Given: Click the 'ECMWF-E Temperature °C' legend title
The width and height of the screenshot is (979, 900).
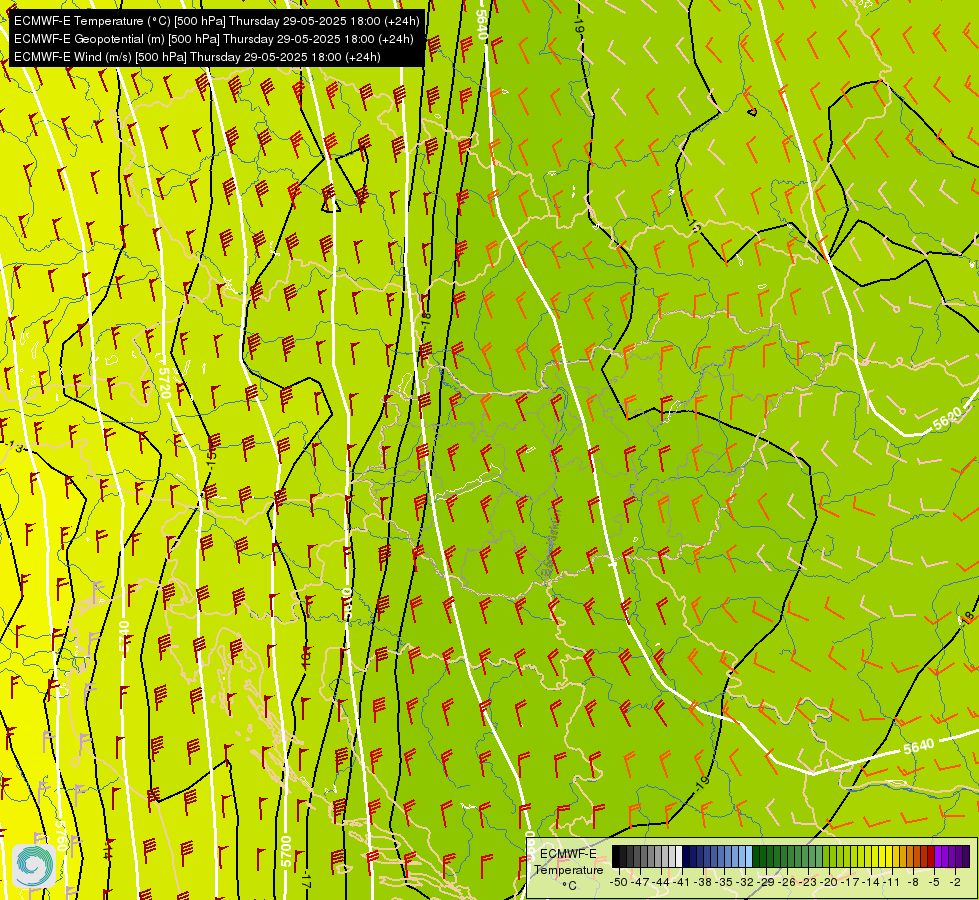Looking at the screenshot, I should 569,870.
